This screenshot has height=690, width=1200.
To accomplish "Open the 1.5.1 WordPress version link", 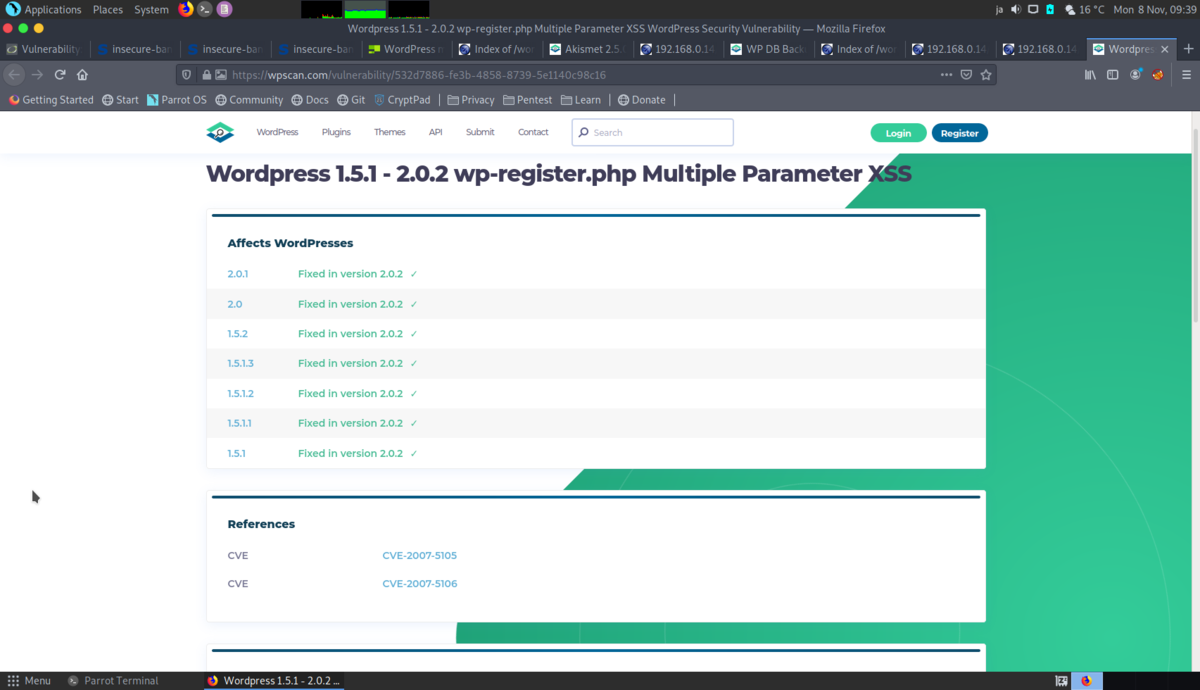I will 236,453.
